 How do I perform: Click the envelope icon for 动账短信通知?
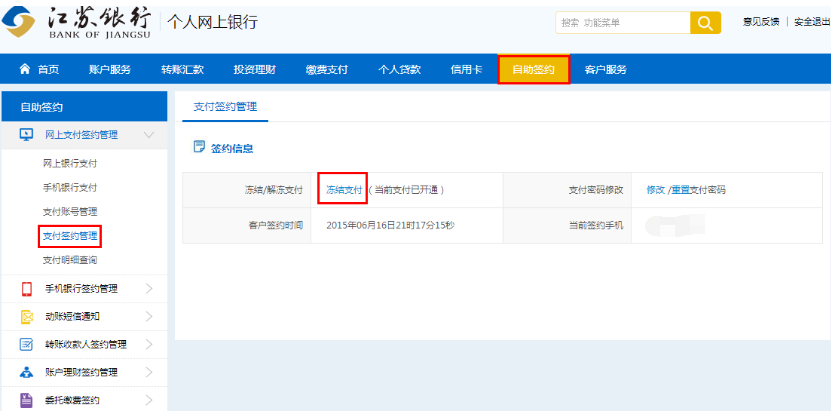(x=27, y=317)
